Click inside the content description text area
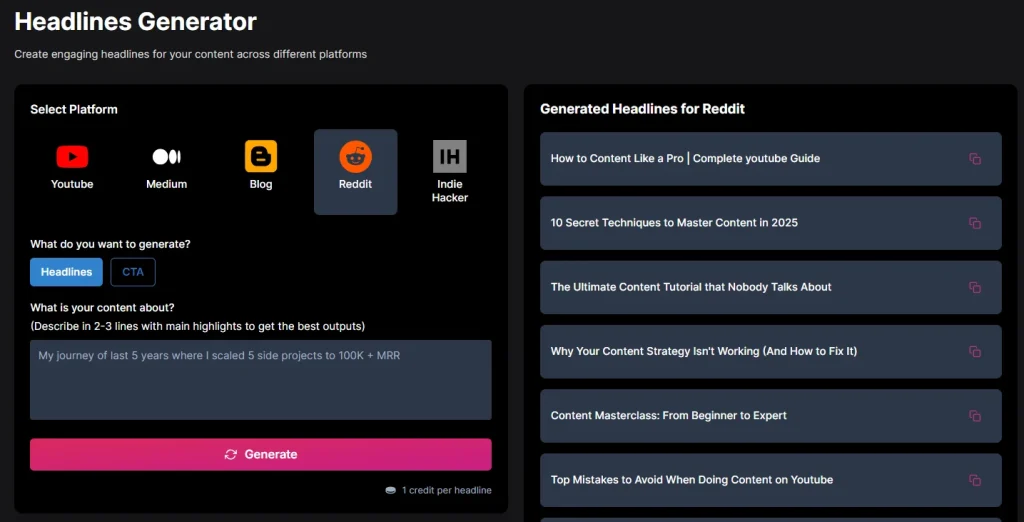 260,380
